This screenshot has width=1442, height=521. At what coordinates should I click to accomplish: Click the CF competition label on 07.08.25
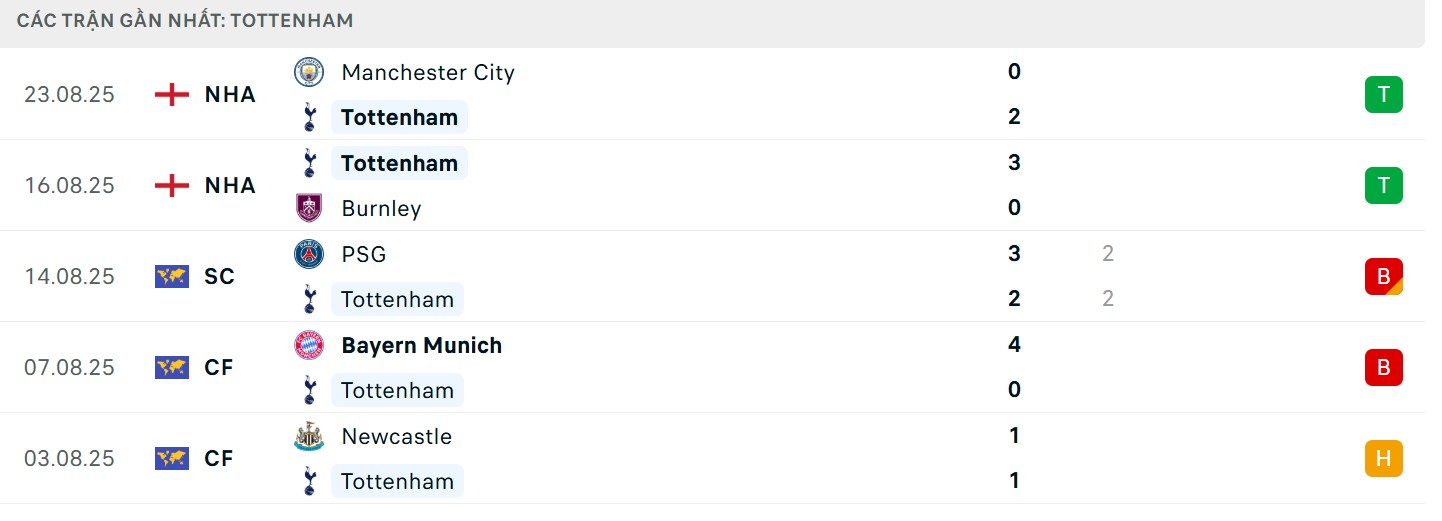coord(219,367)
